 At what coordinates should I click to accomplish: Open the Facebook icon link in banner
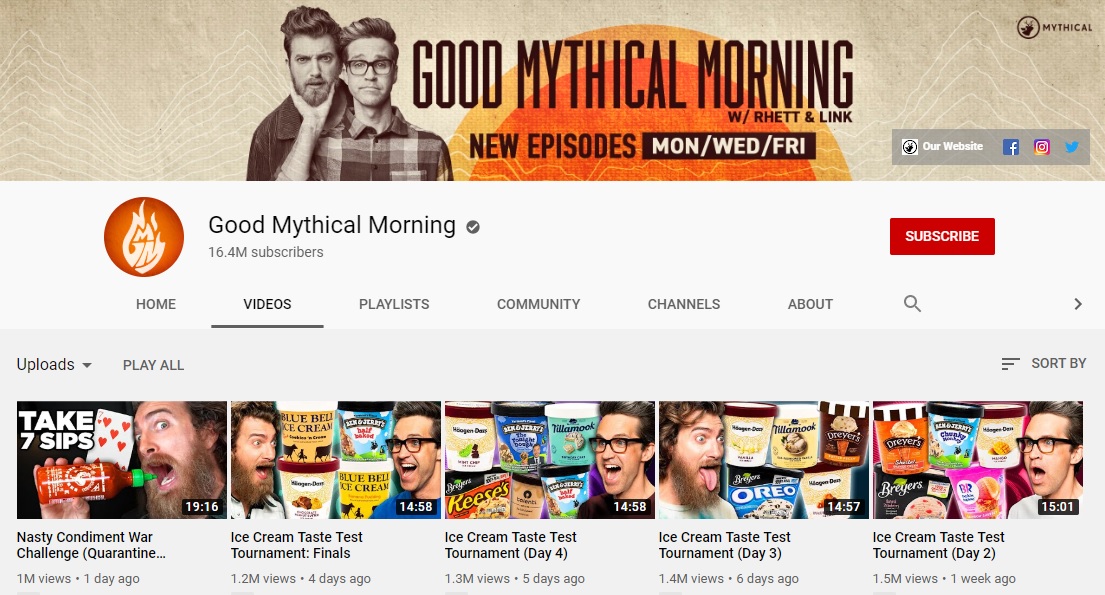1011,147
